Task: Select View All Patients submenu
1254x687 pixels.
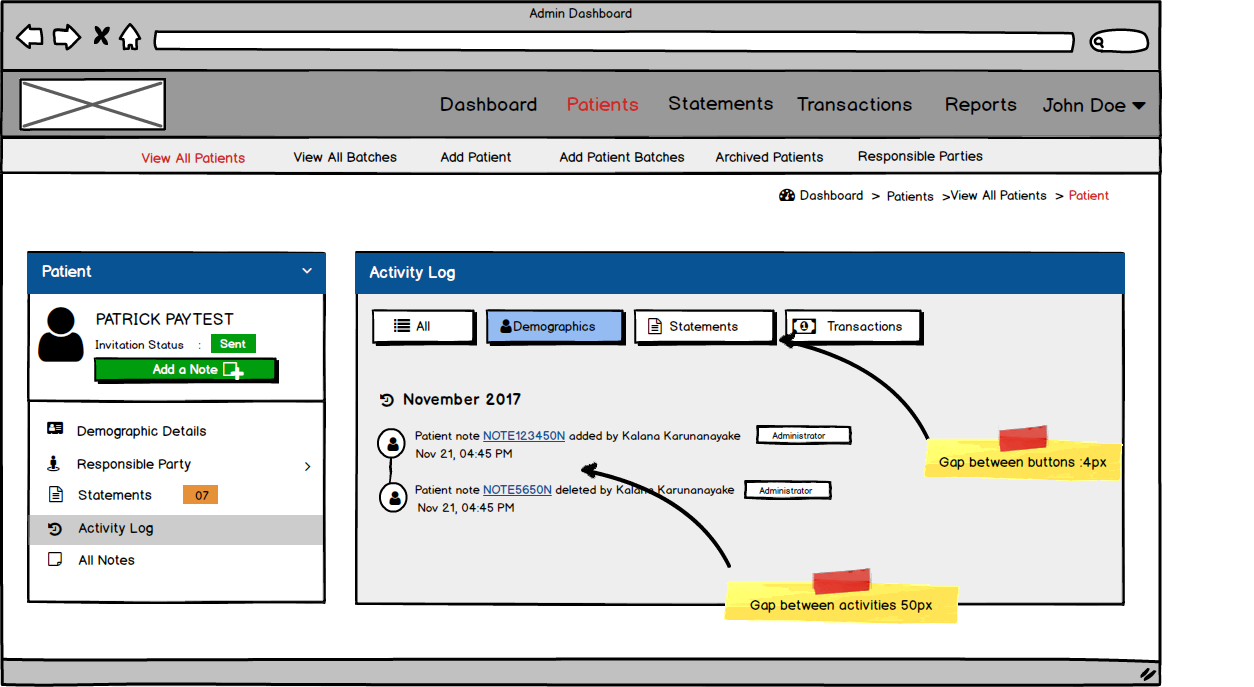Action: click(x=193, y=158)
